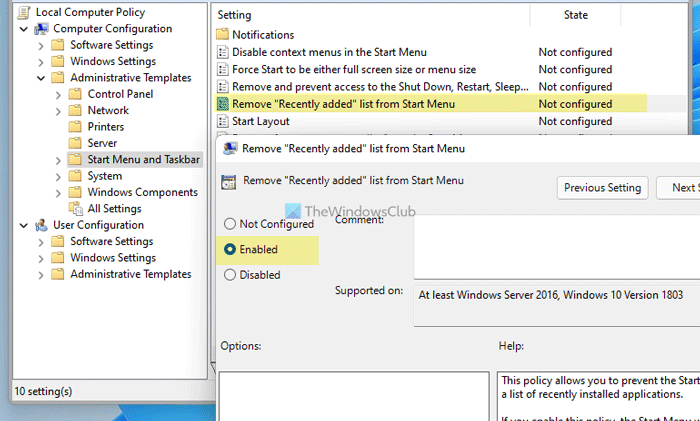
Task: Open Force Start full screen size setting
Action: pyautogui.click(x=353, y=69)
